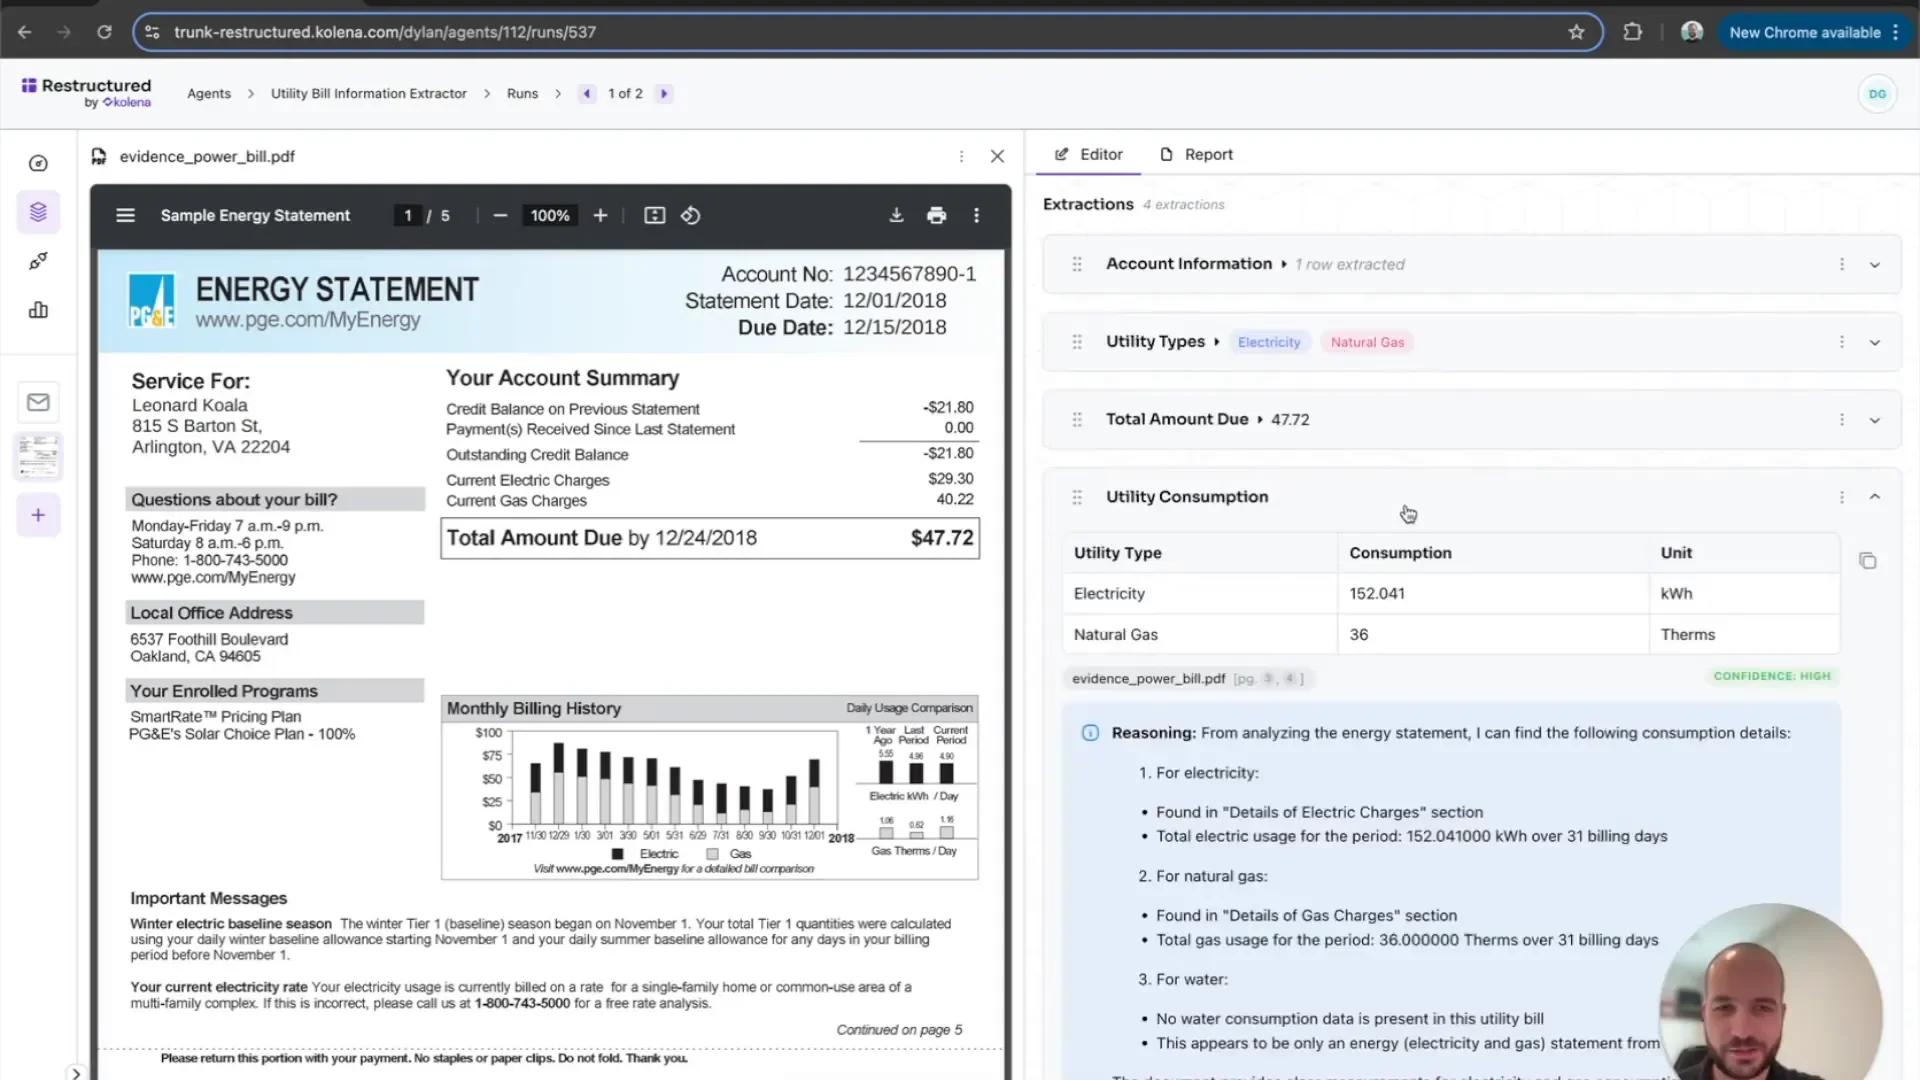Print the Sample Energy Statement
The height and width of the screenshot is (1080, 1920).
(936, 215)
